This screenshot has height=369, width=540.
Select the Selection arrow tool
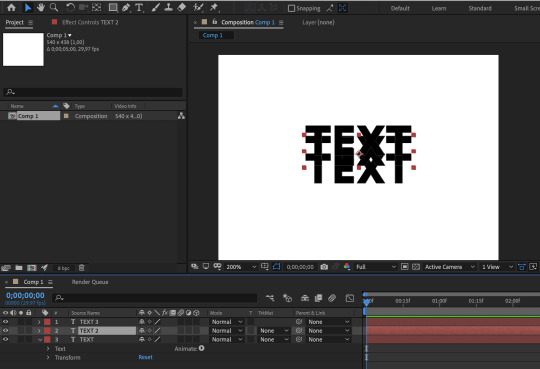[28, 7]
